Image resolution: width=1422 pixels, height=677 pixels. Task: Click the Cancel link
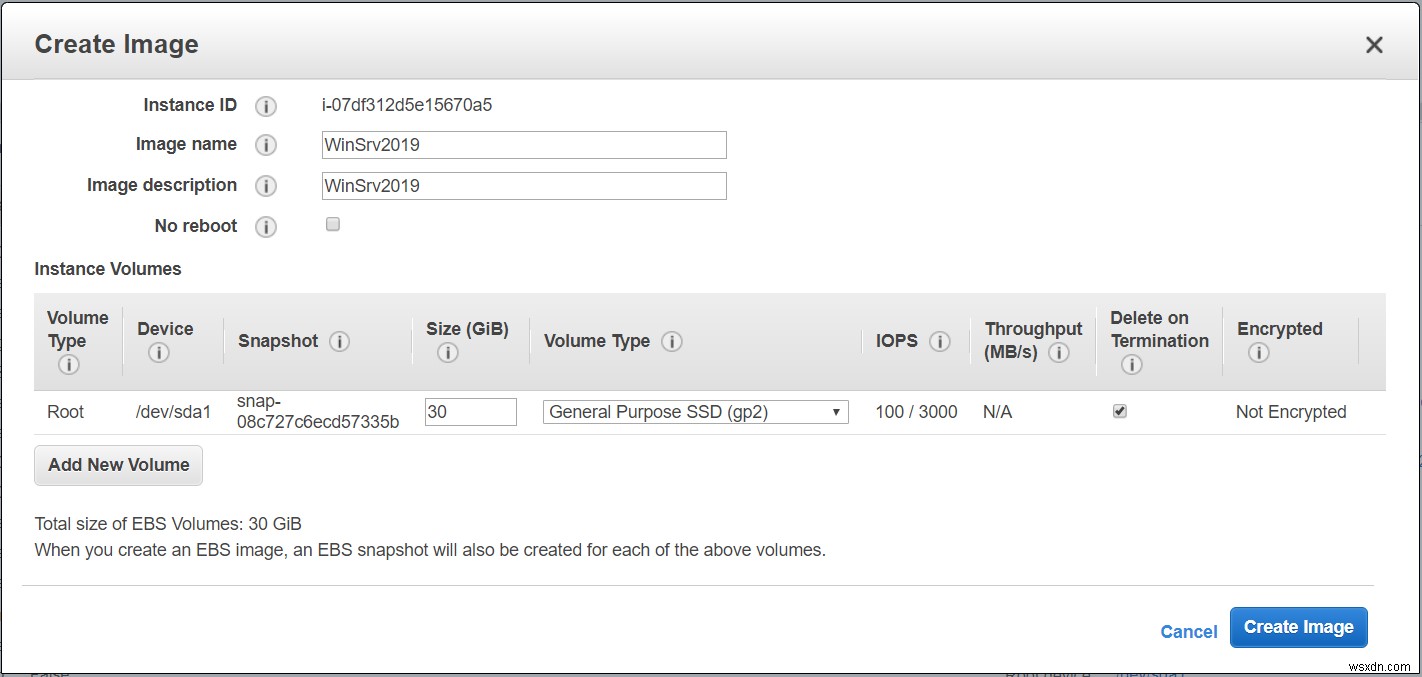coord(1188,631)
